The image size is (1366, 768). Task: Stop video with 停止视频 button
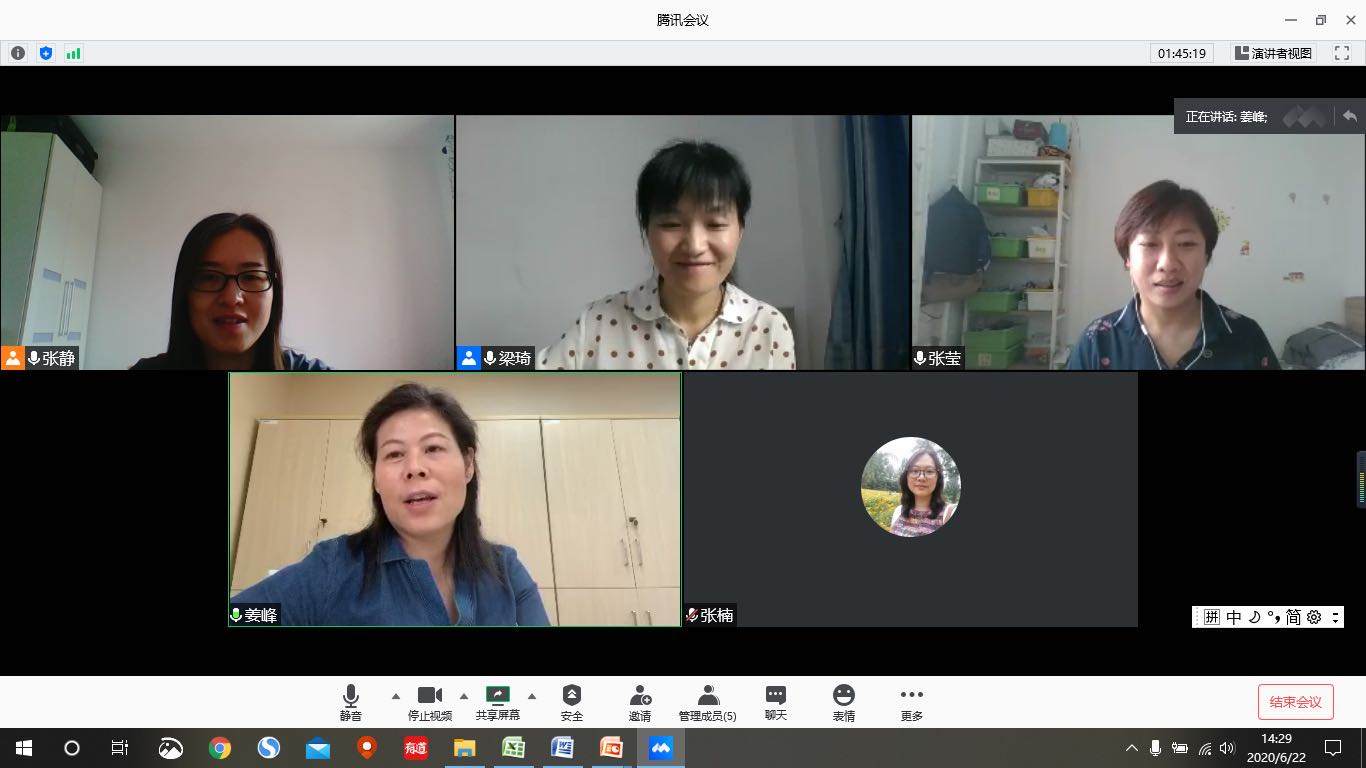430,703
